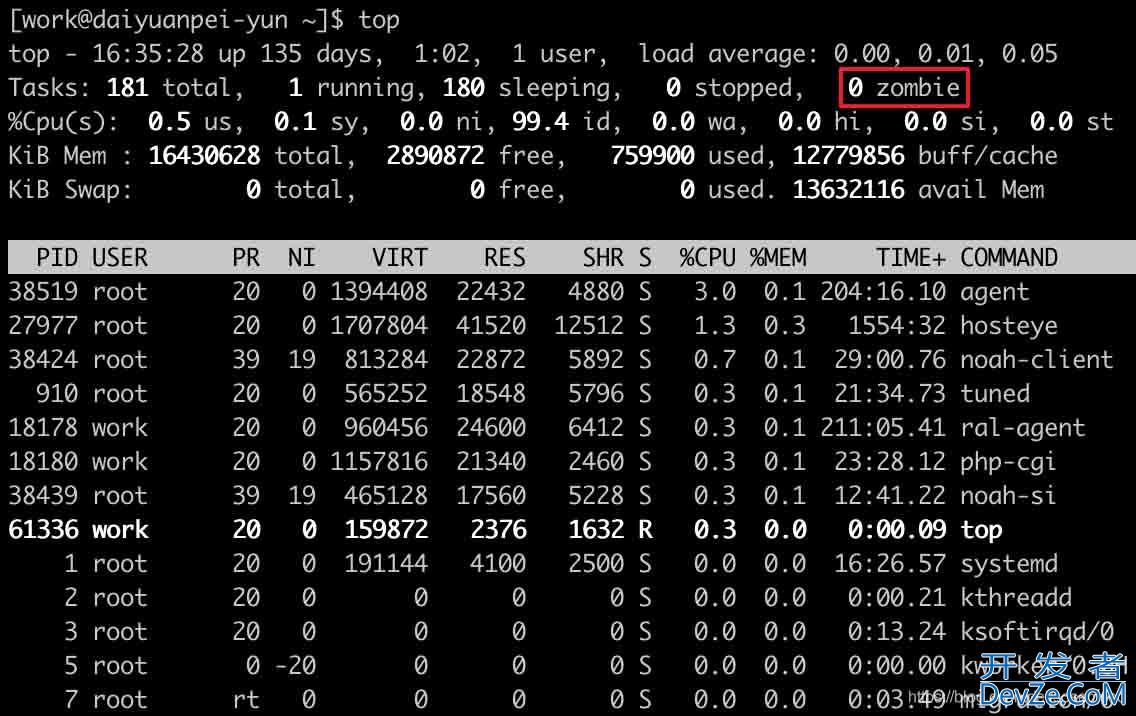
Task: Click the PID column header
Action: tap(56, 258)
